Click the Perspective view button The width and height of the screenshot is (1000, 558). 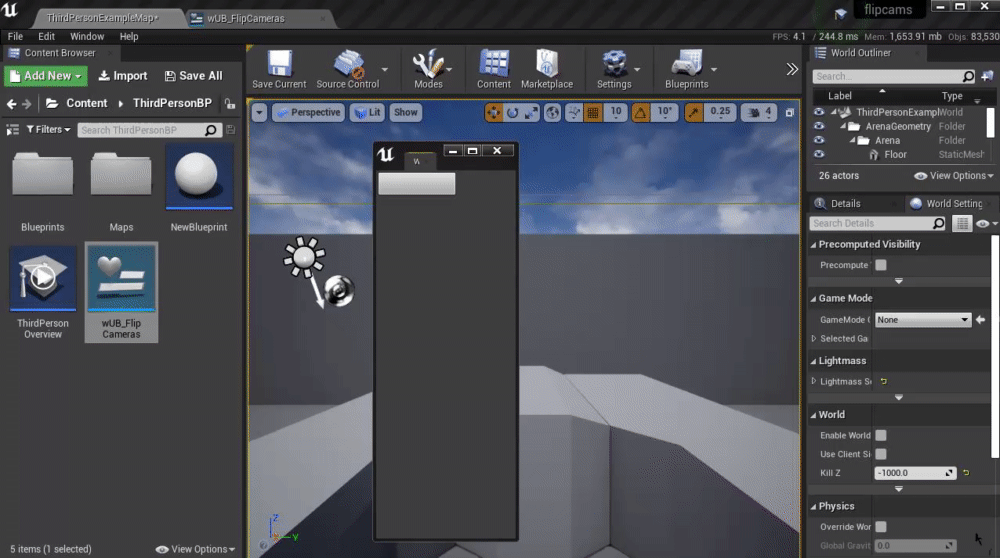[309, 113]
